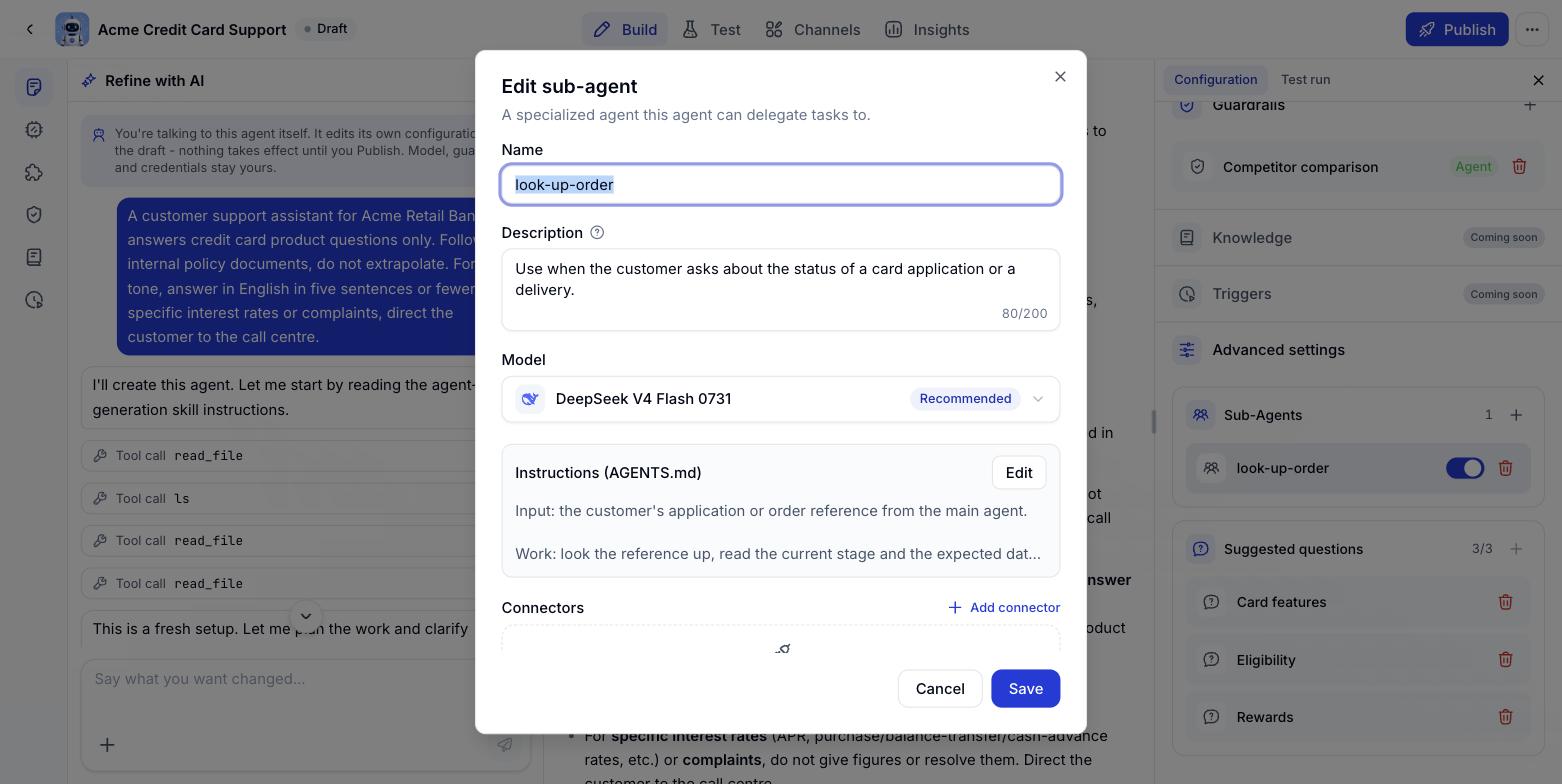The width and height of the screenshot is (1562, 784).
Task: Delete the Rewards suggested question
Action: pyautogui.click(x=1505, y=717)
